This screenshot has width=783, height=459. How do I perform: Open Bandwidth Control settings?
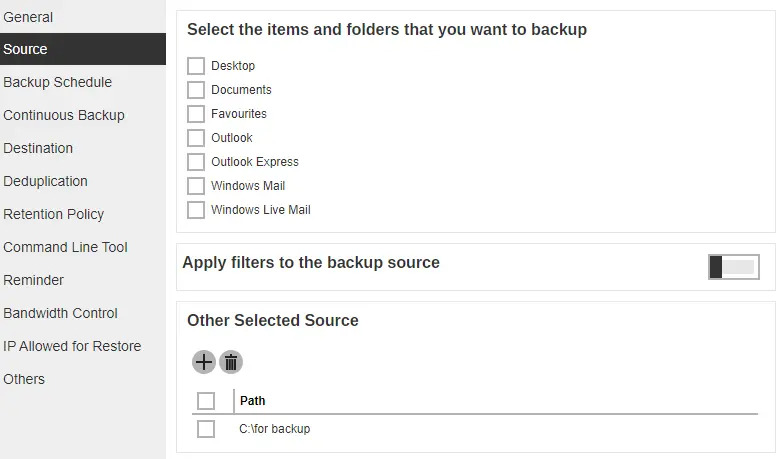pyautogui.click(x=60, y=313)
